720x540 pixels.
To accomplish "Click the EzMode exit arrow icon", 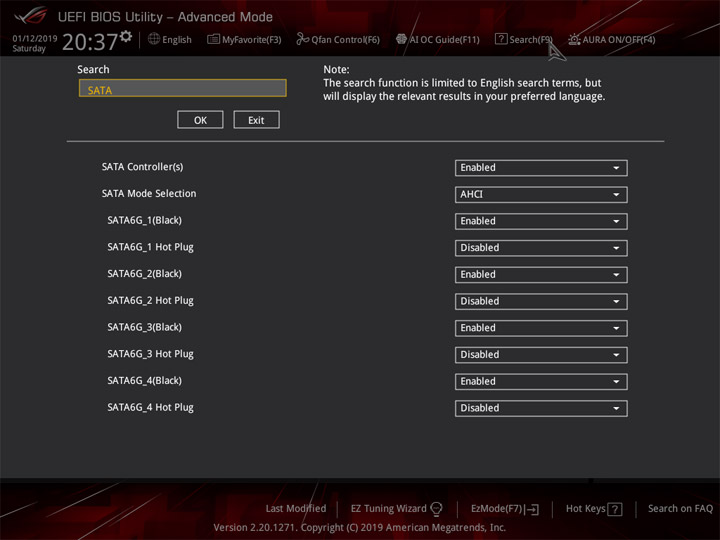I will tap(532, 509).
